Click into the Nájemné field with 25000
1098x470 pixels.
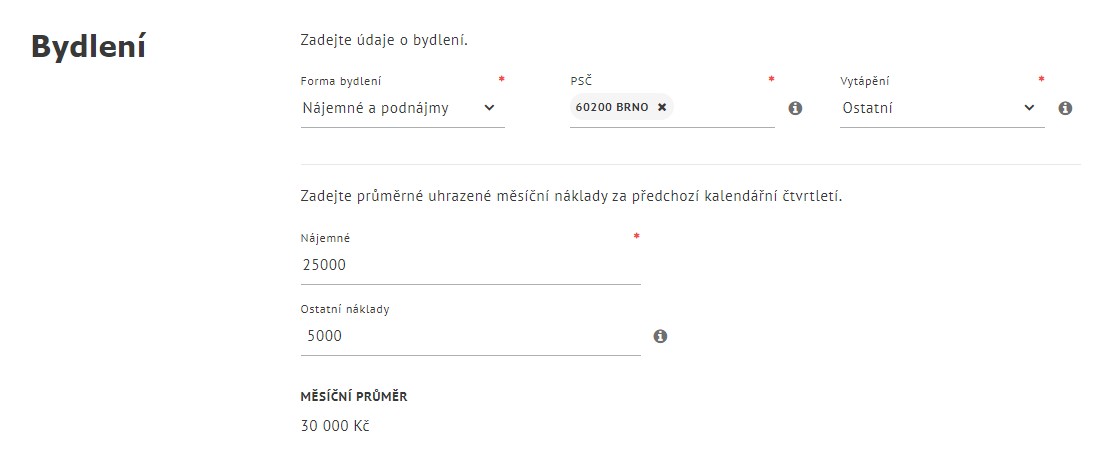point(471,265)
